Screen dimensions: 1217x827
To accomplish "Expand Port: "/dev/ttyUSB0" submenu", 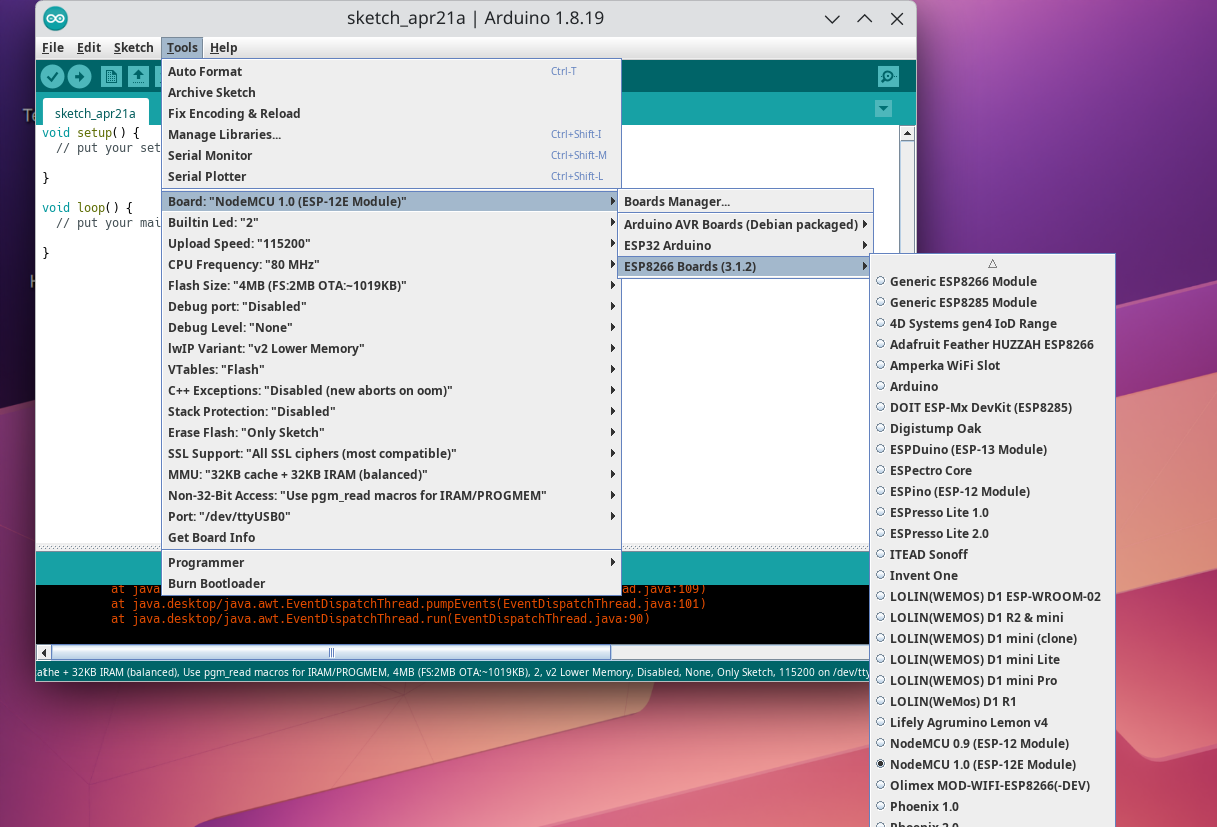I will point(391,516).
